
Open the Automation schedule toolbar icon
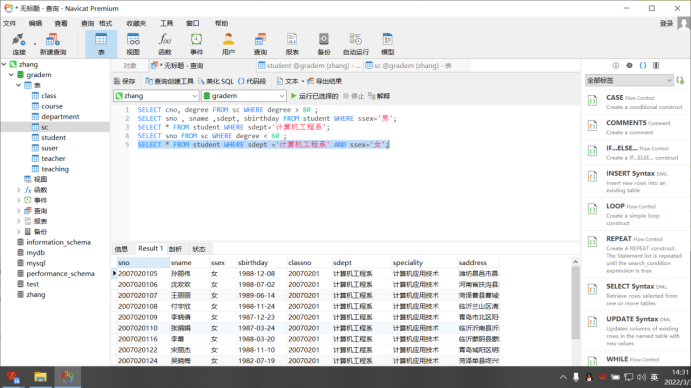click(x=356, y=44)
